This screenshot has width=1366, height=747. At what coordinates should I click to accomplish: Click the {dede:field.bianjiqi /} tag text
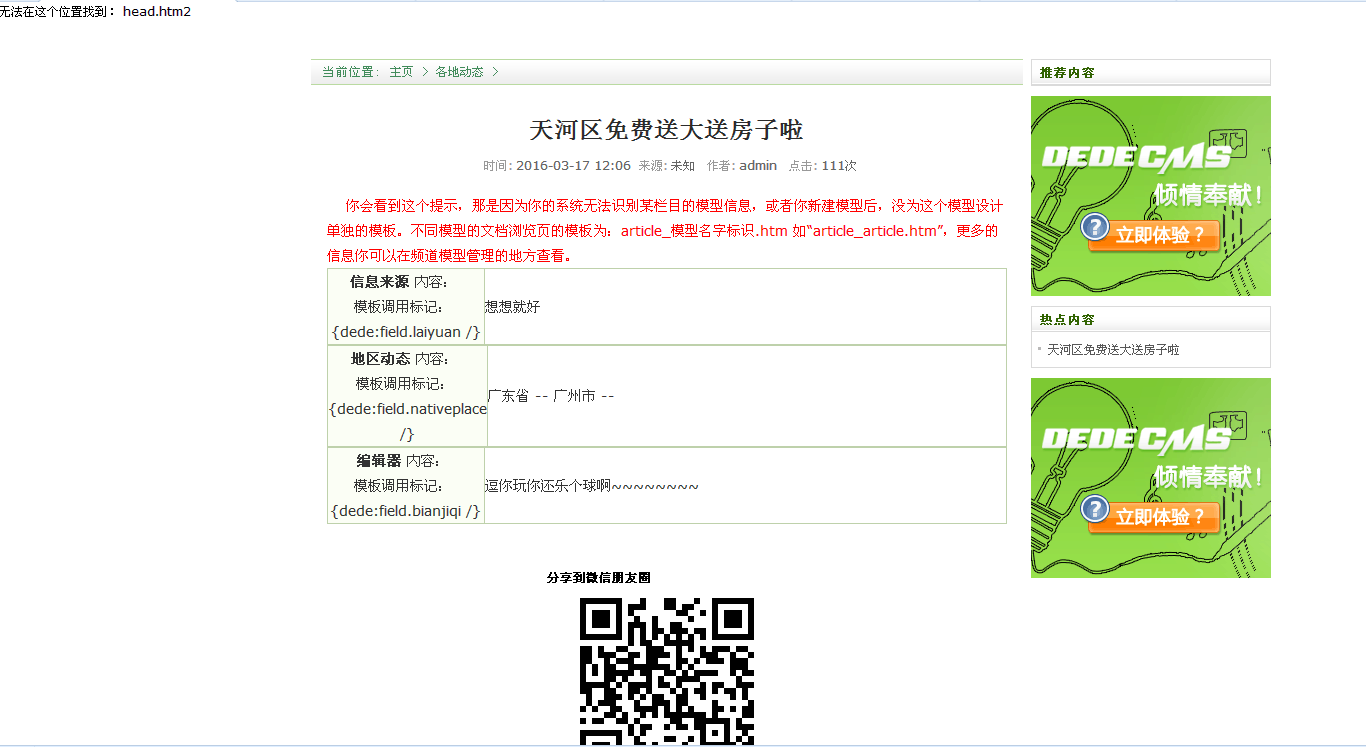[x=406, y=511]
